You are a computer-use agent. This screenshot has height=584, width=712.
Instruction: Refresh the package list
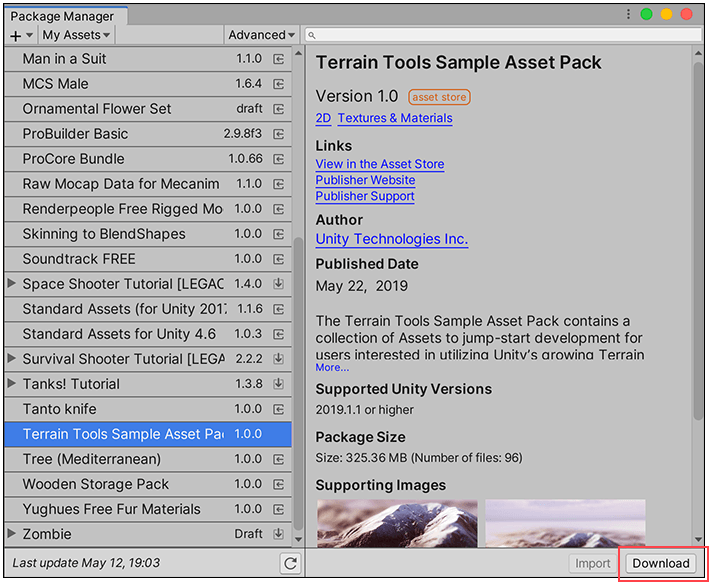290,563
